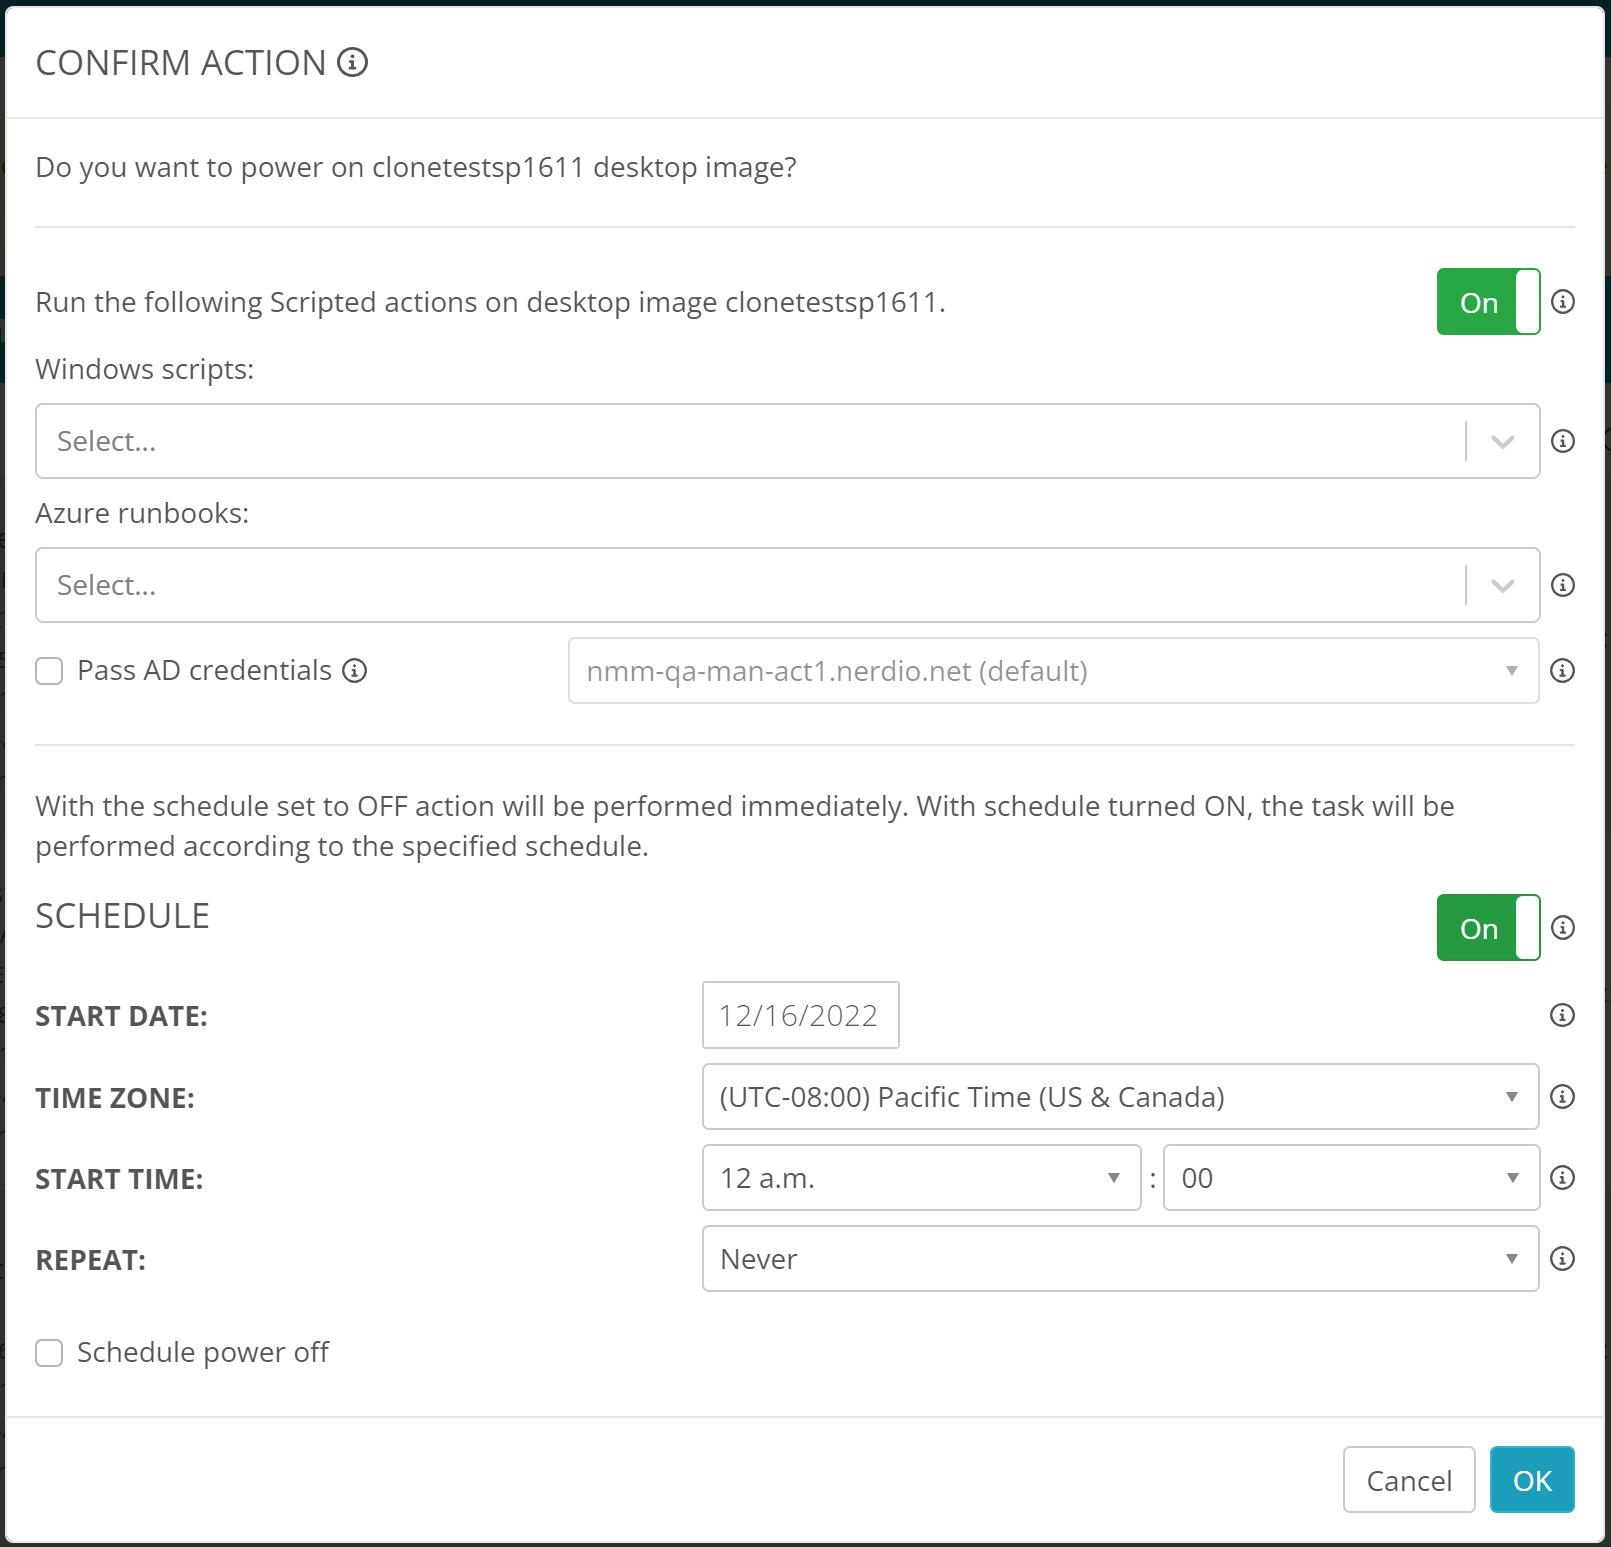1611x1547 pixels.
Task: Click info icon beside Scripted actions toggle
Action: [1562, 302]
